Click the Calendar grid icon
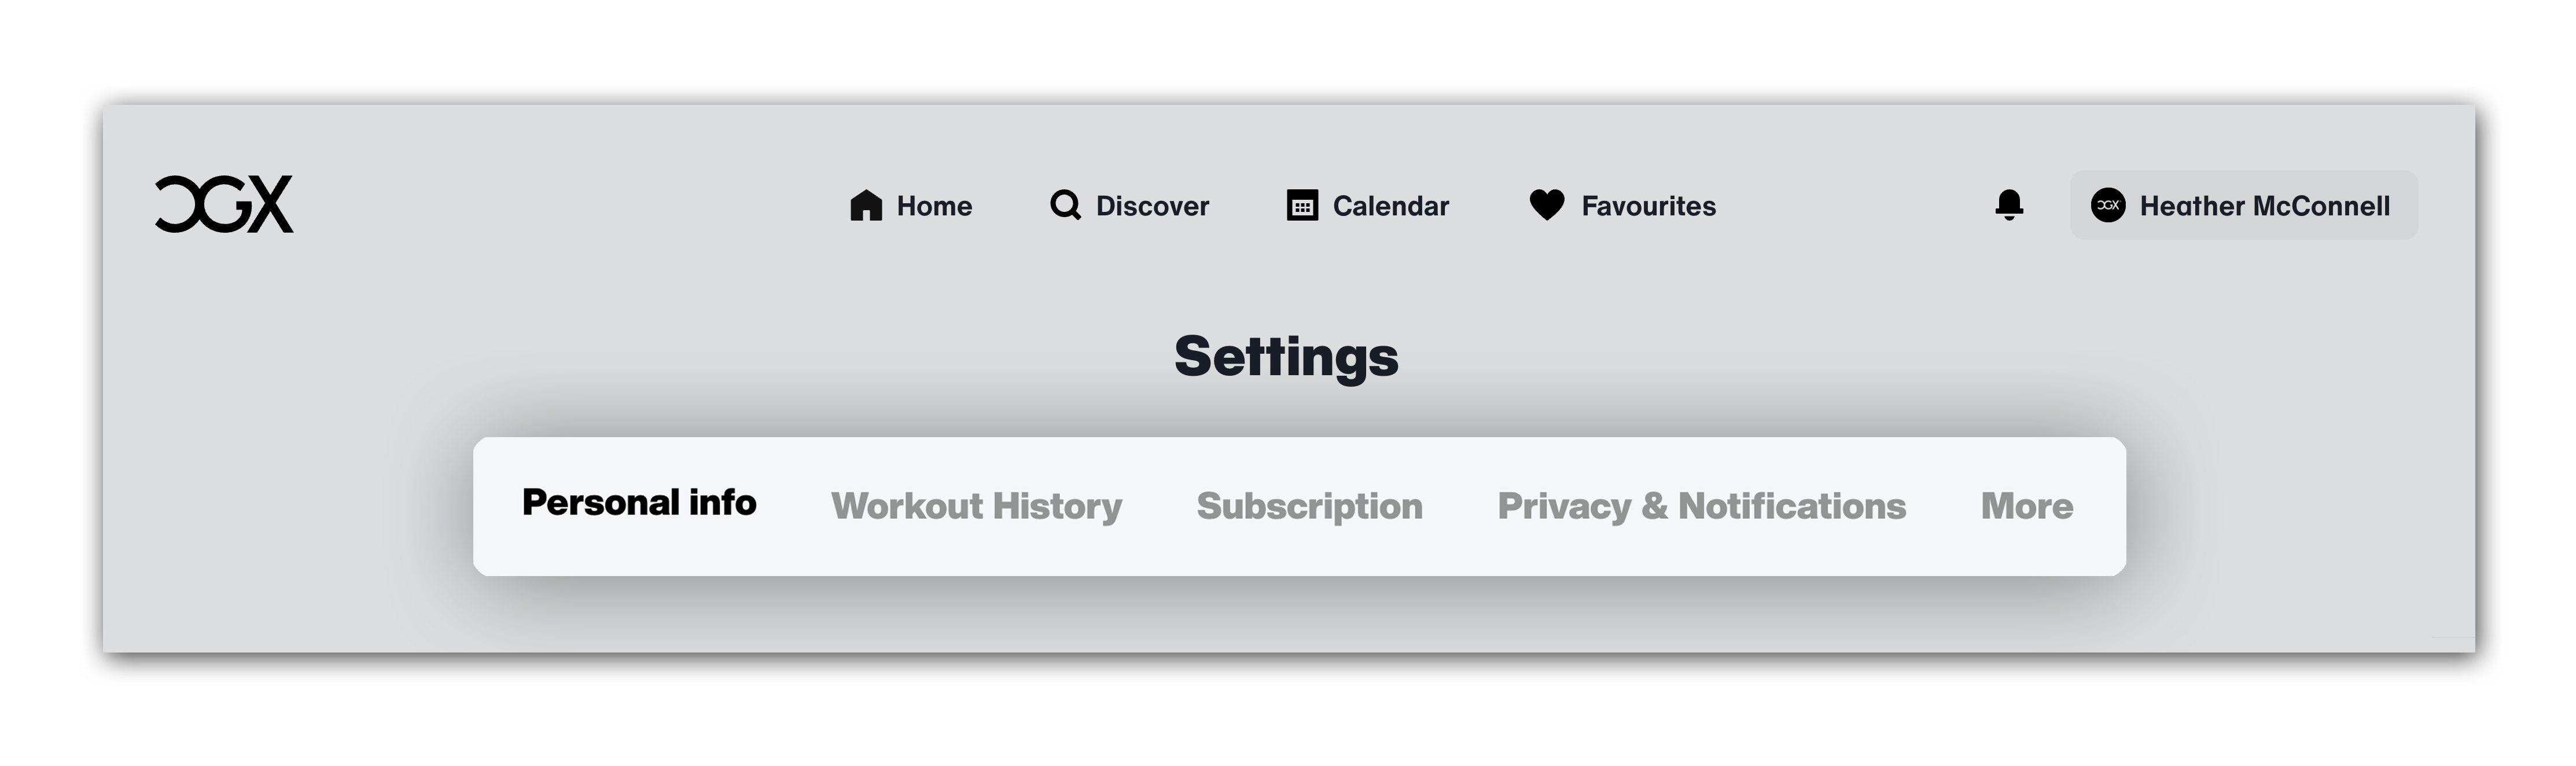Screen dimensions: 2576x766 (1302, 205)
